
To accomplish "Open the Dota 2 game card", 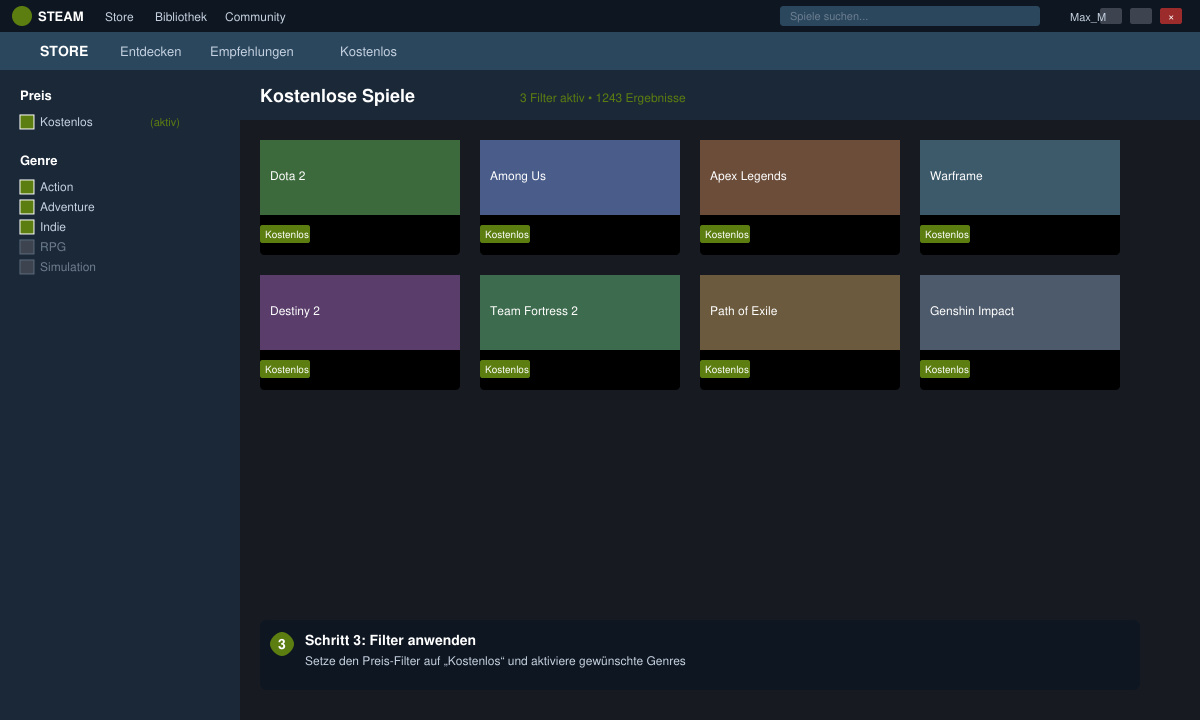I will [x=360, y=197].
